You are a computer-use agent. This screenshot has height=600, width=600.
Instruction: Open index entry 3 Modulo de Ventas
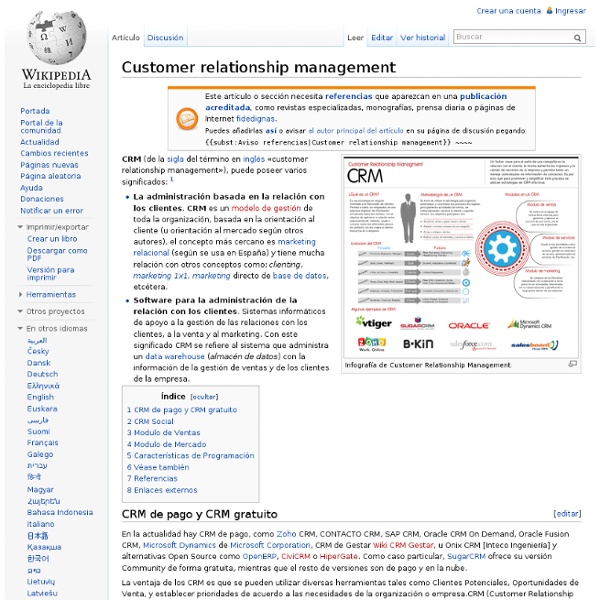click(x=163, y=433)
